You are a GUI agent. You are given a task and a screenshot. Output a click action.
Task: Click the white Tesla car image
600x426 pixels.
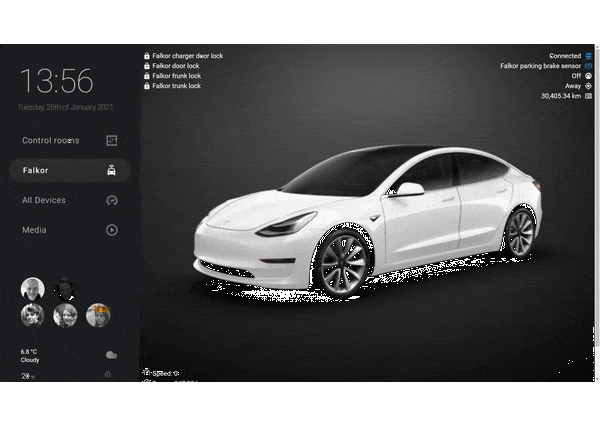point(367,223)
